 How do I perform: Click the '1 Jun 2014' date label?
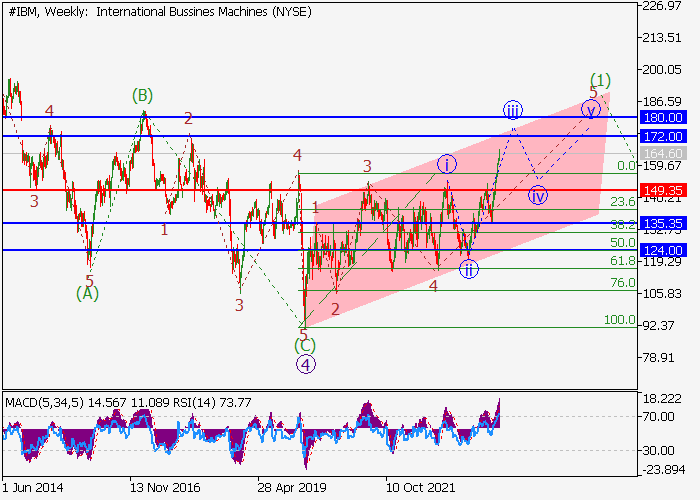pyautogui.click(x=33, y=488)
